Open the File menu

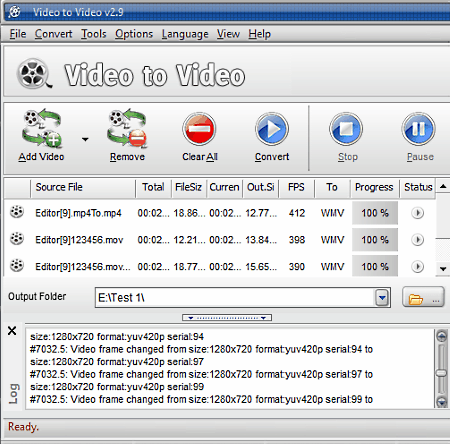(x=18, y=34)
